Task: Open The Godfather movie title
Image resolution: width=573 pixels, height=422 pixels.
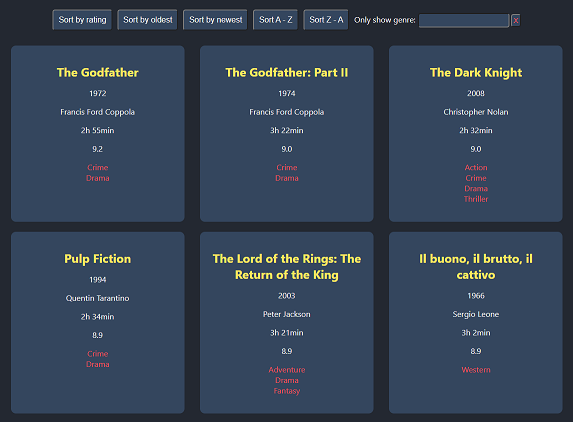Action: click(x=98, y=72)
